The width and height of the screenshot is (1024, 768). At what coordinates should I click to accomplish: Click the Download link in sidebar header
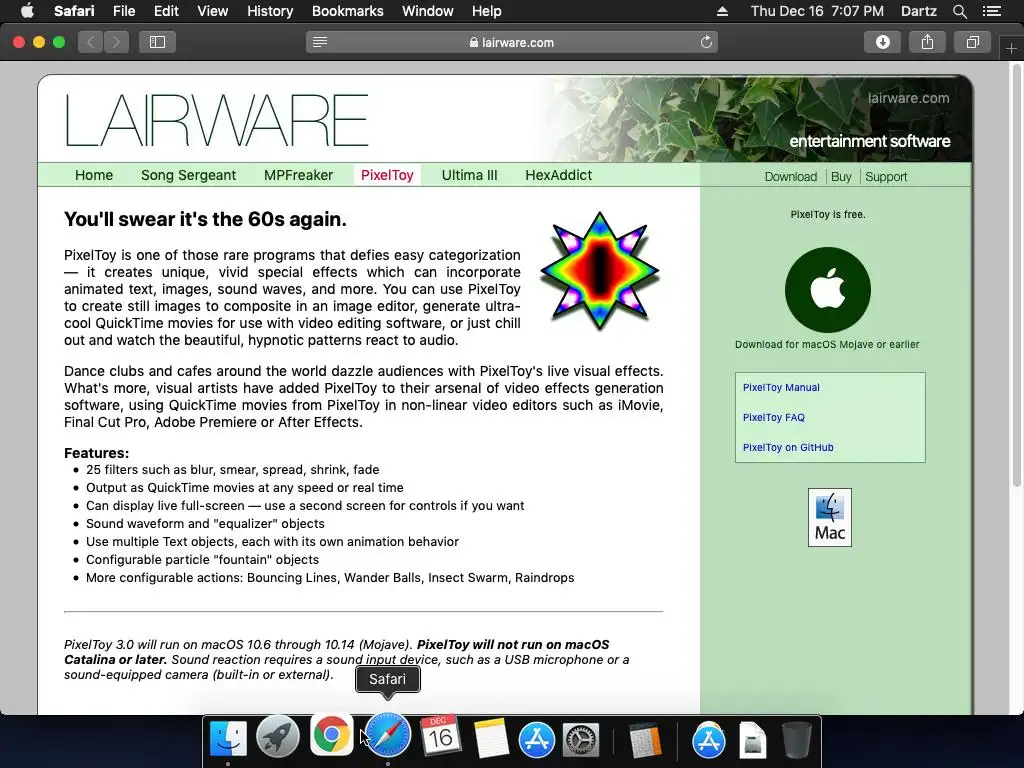(790, 177)
